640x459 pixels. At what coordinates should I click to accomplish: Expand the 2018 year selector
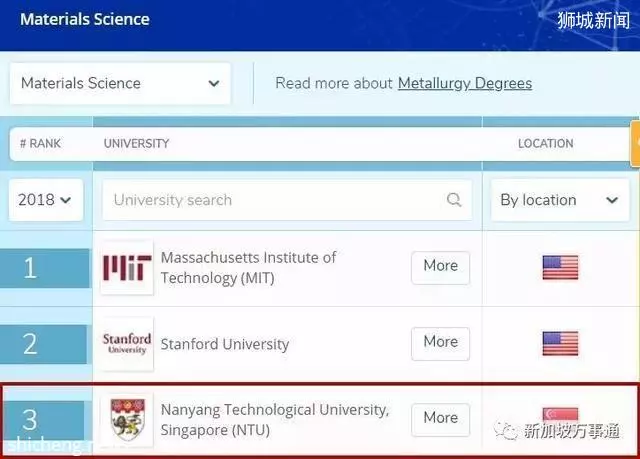tap(46, 200)
